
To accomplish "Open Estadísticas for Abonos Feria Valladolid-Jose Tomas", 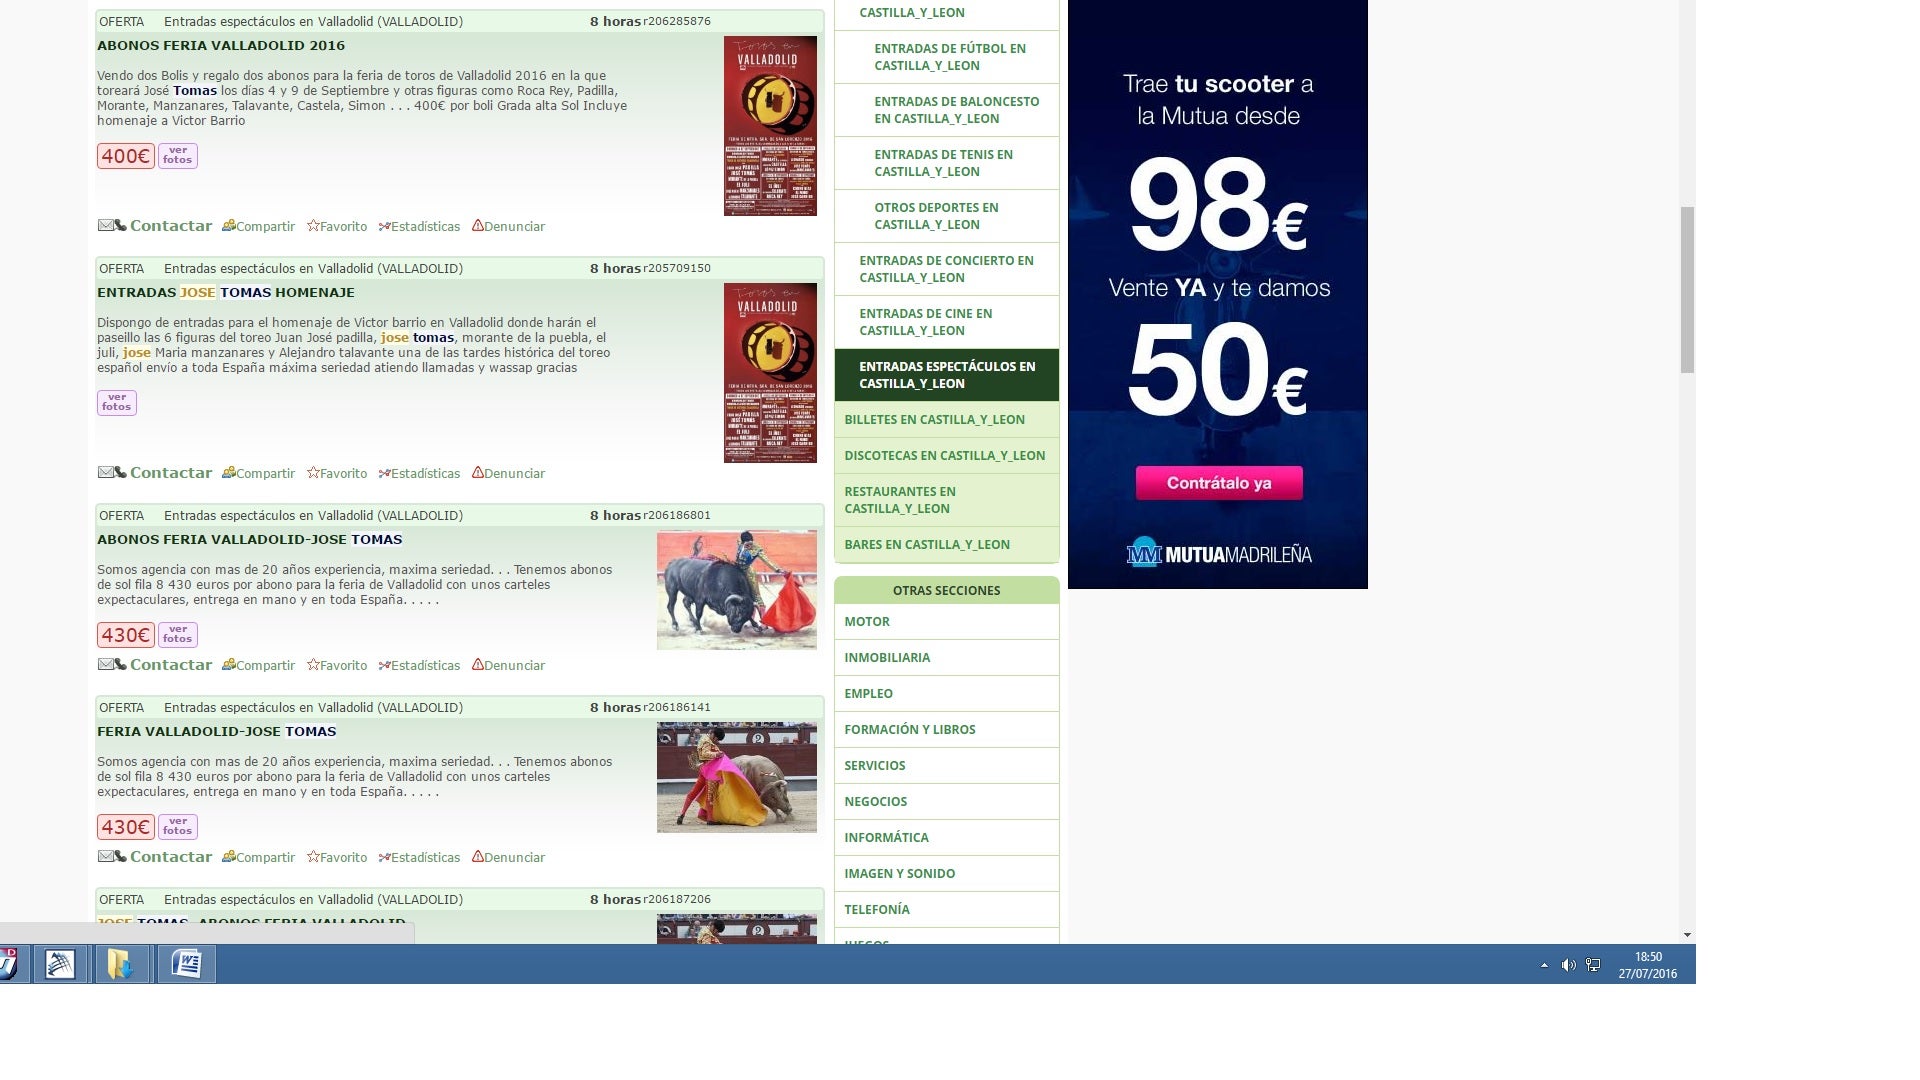I will coord(419,665).
